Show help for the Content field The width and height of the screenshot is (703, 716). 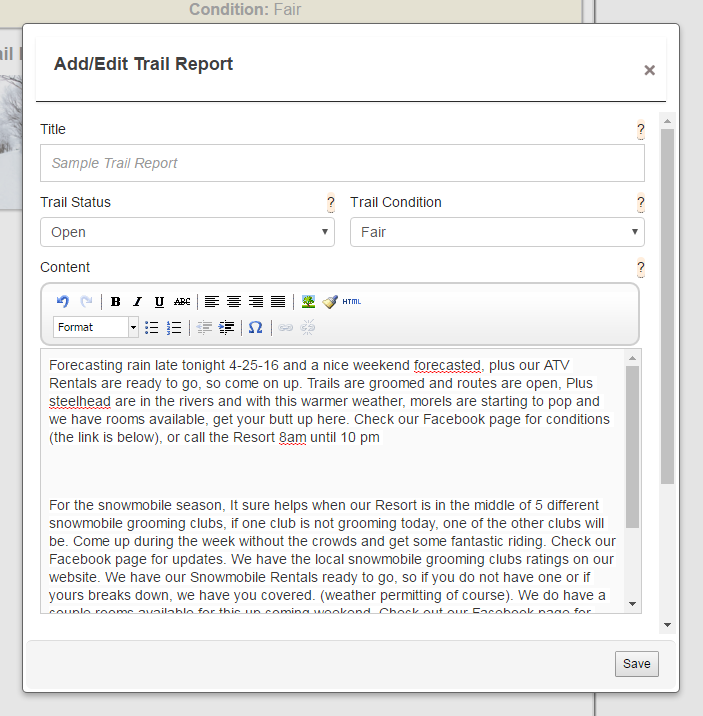640,268
